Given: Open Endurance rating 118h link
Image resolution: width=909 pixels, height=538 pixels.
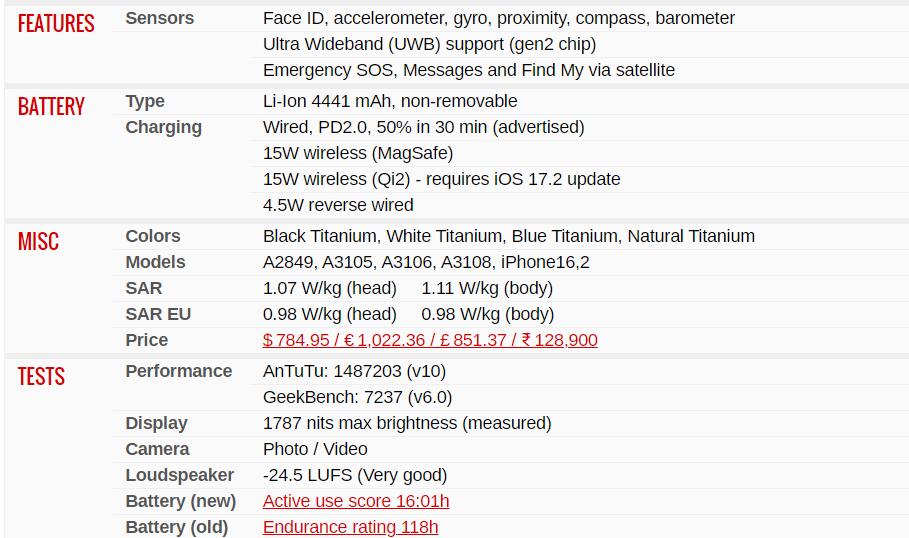Looking at the screenshot, I should coord(350,527).
